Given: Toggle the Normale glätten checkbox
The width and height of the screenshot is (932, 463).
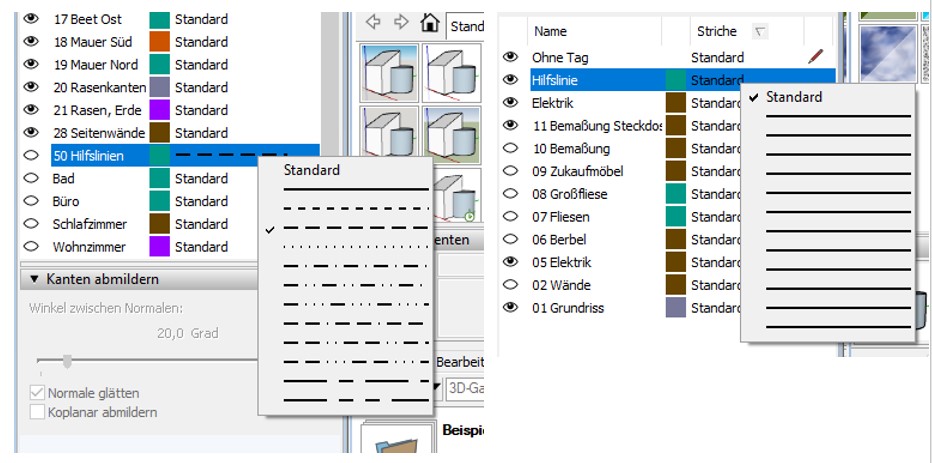Looking at the screenshot, I should pos(38,393).
